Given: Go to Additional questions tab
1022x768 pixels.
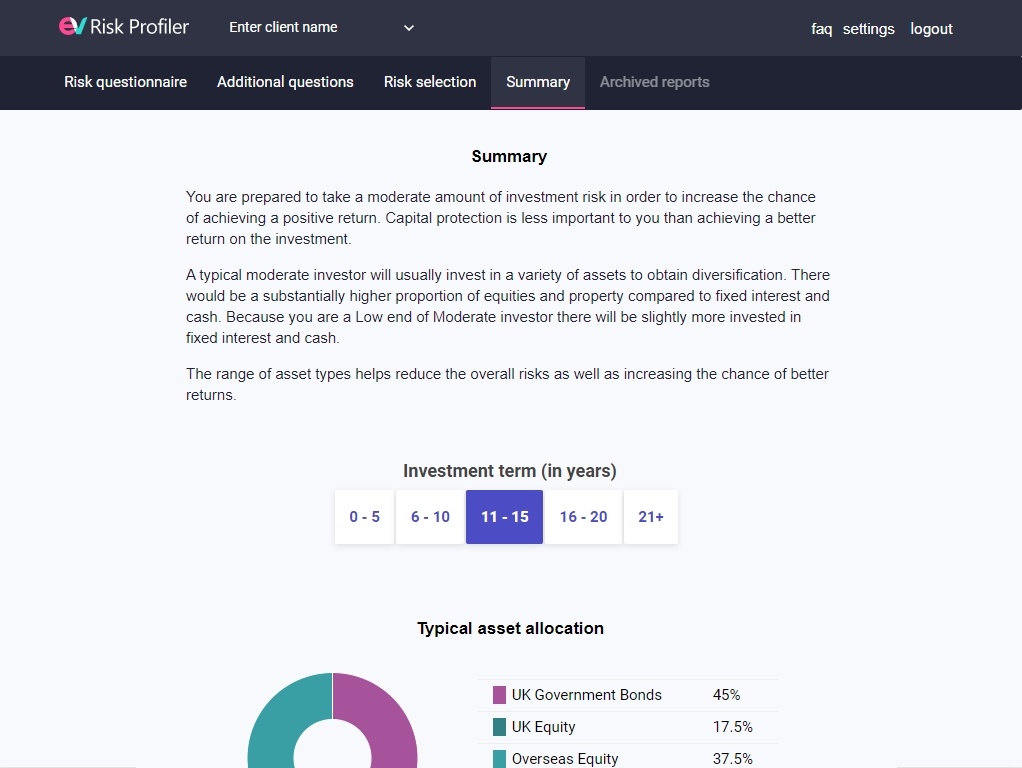Looking at the screenshot, I should pyautogui.click(x=285, y=82).
